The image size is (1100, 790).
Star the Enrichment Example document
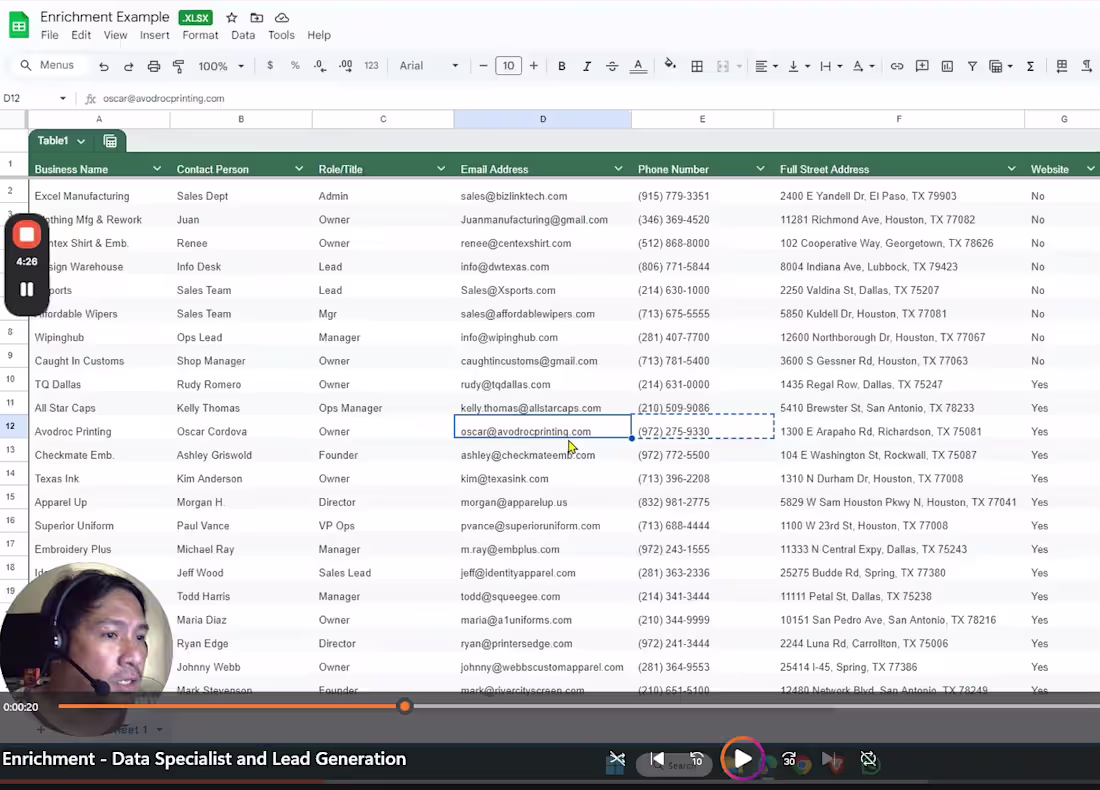[x=232, y=18]
